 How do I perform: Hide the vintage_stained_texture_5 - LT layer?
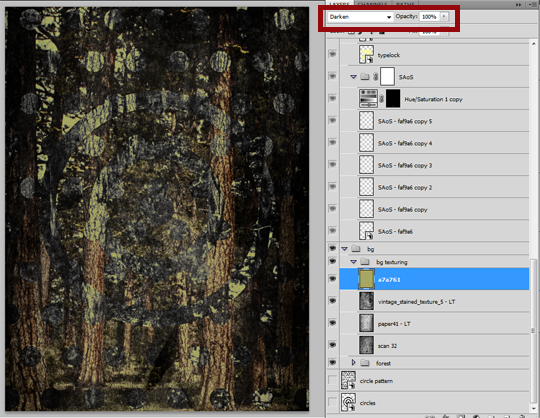pyautogui.click(x=332, y=301)
